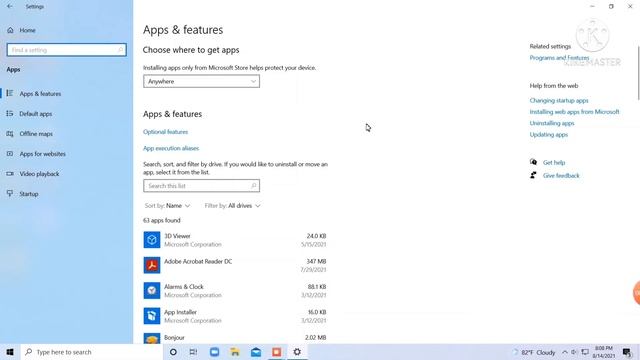Image resolution: width=640 pixels, height=360 pixels.
Task: Open the Optional features link
Action: click(x=165, y=132)
